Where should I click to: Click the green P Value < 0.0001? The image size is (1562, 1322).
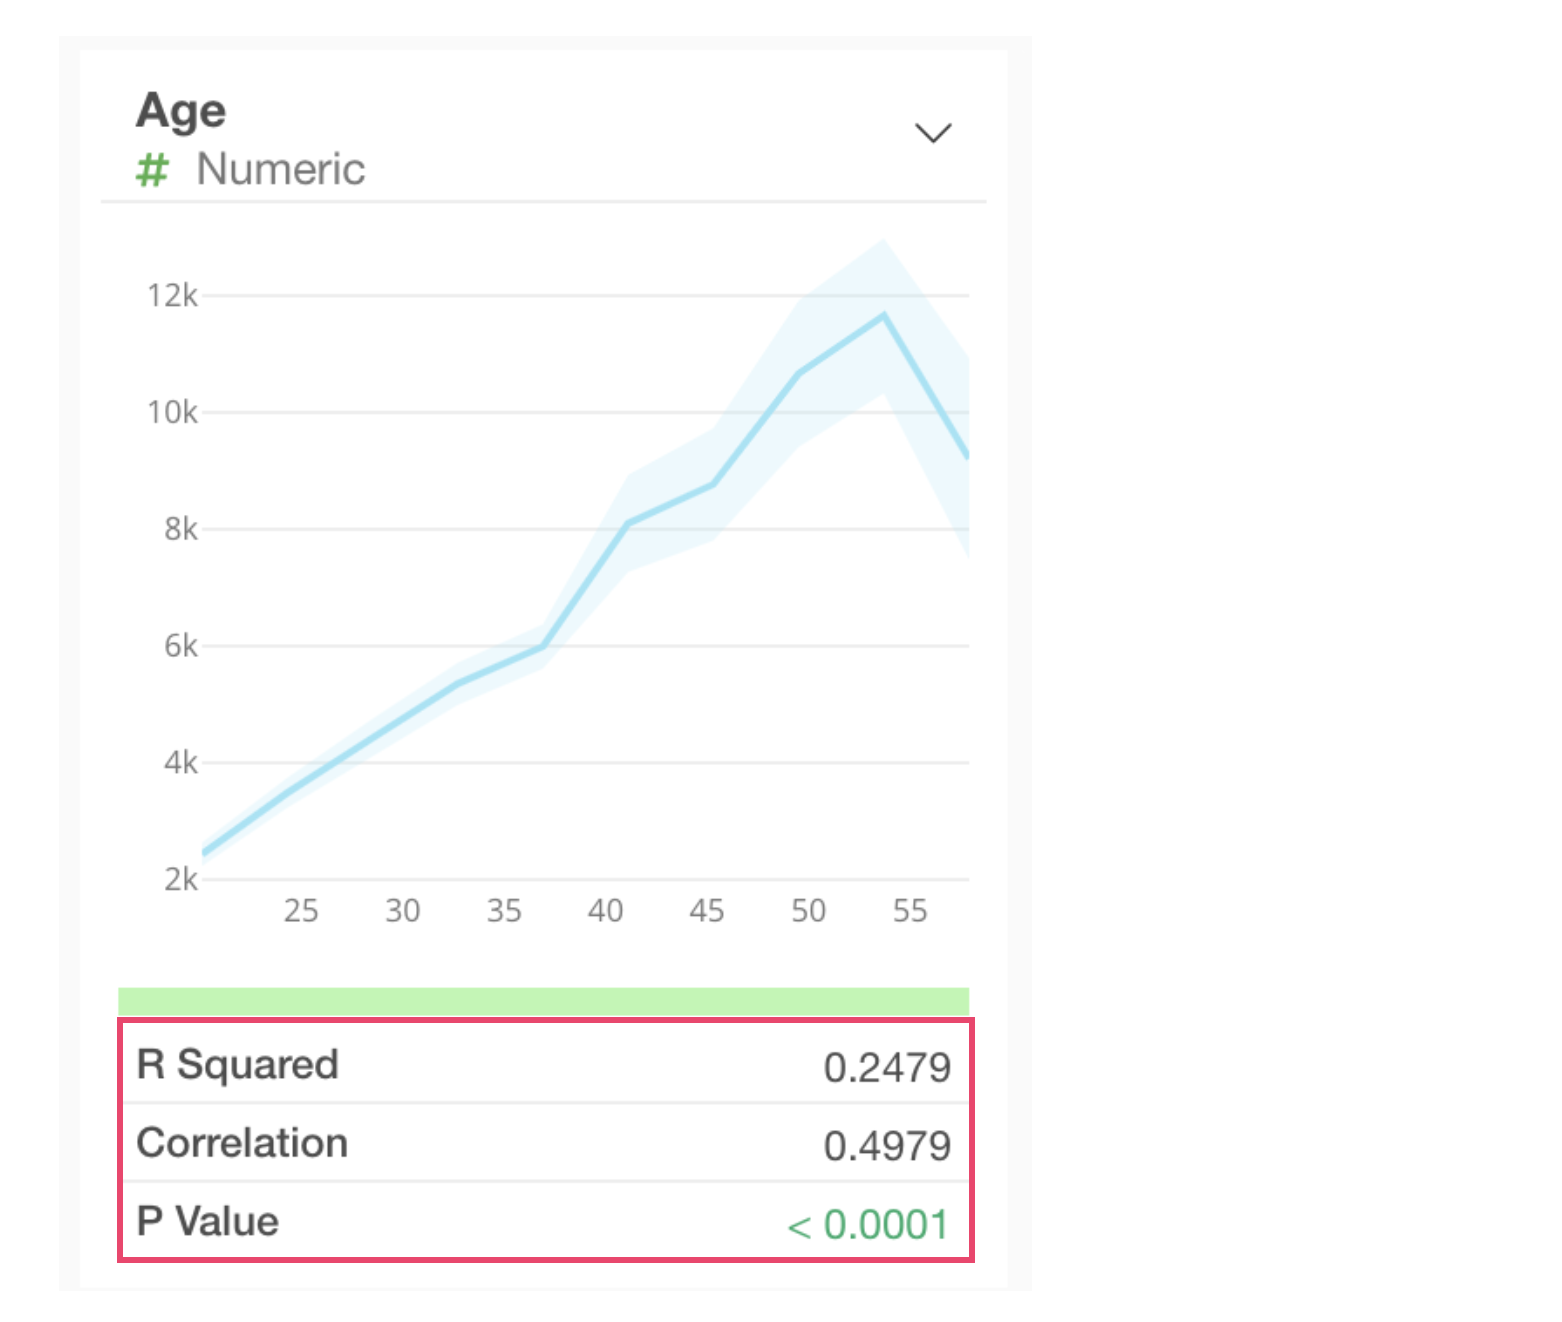pos(868,1225)
